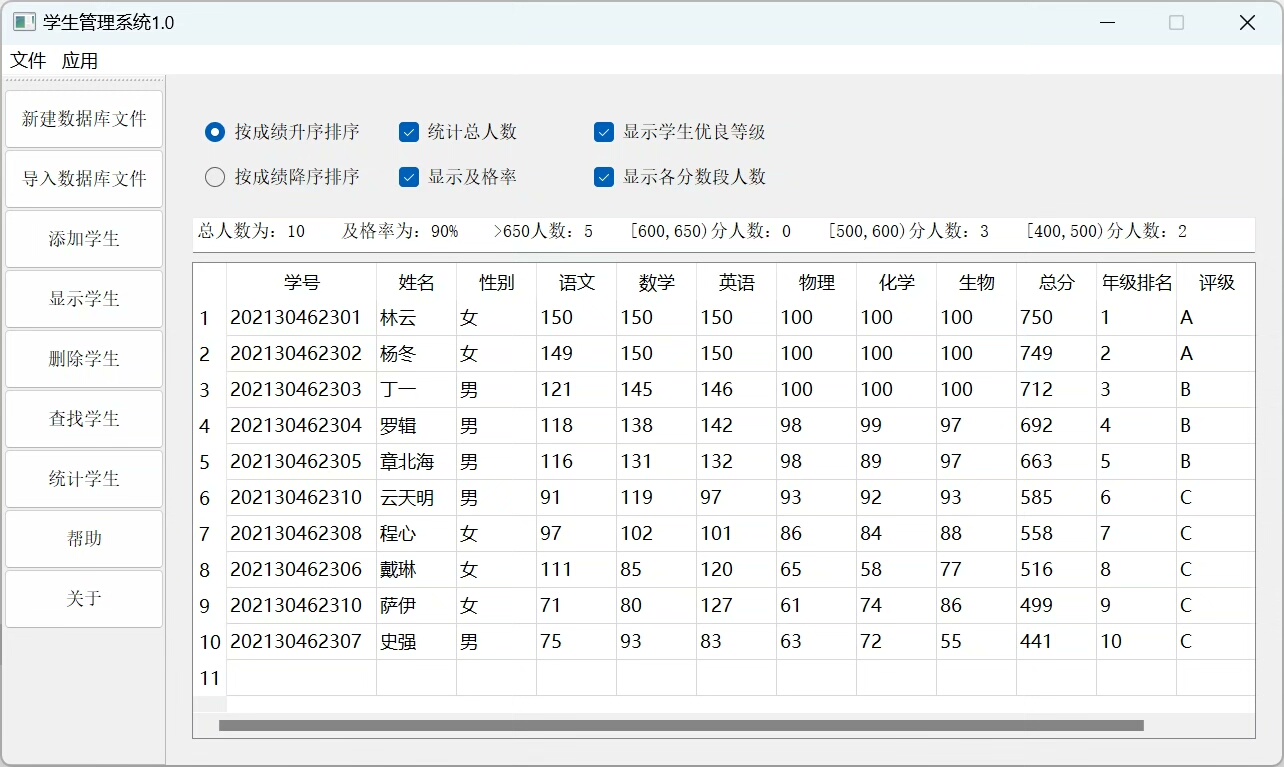Click the 新建数据库文件 button
The image size is (1284, 767).
[84, 119]
